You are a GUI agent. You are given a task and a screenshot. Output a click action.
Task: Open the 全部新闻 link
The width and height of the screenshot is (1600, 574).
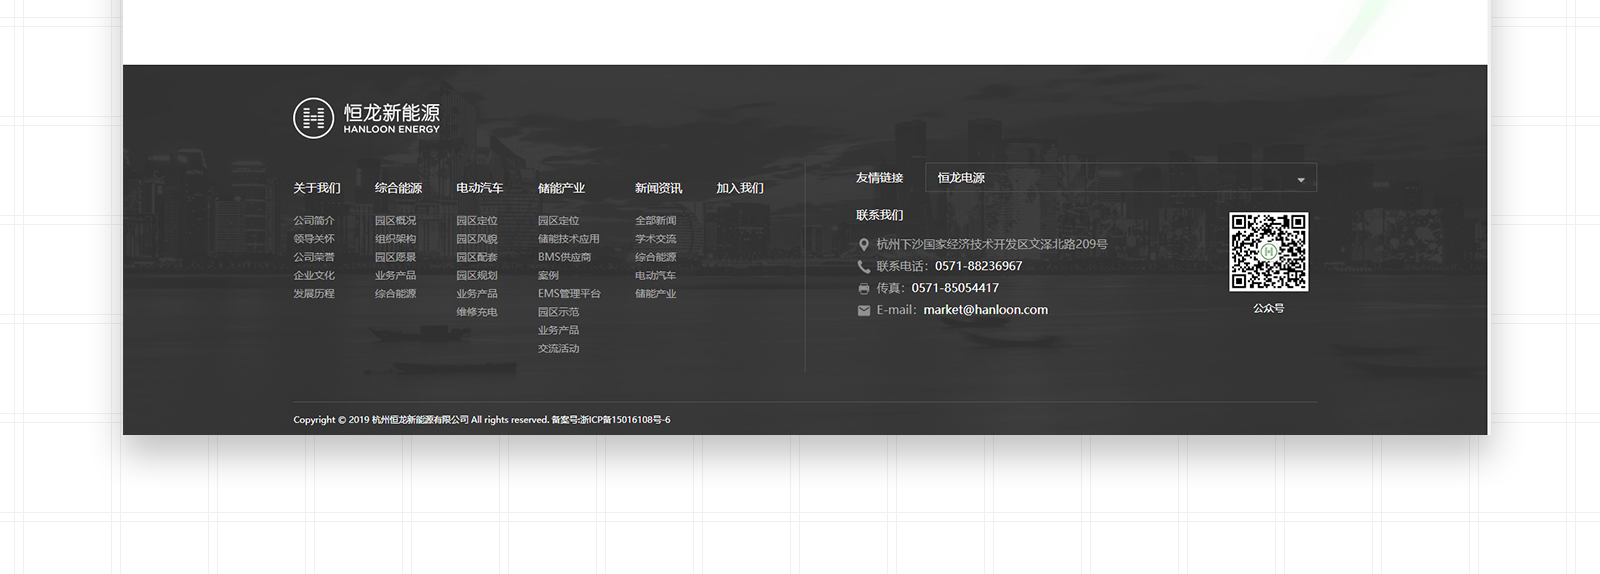coord(655,221)
